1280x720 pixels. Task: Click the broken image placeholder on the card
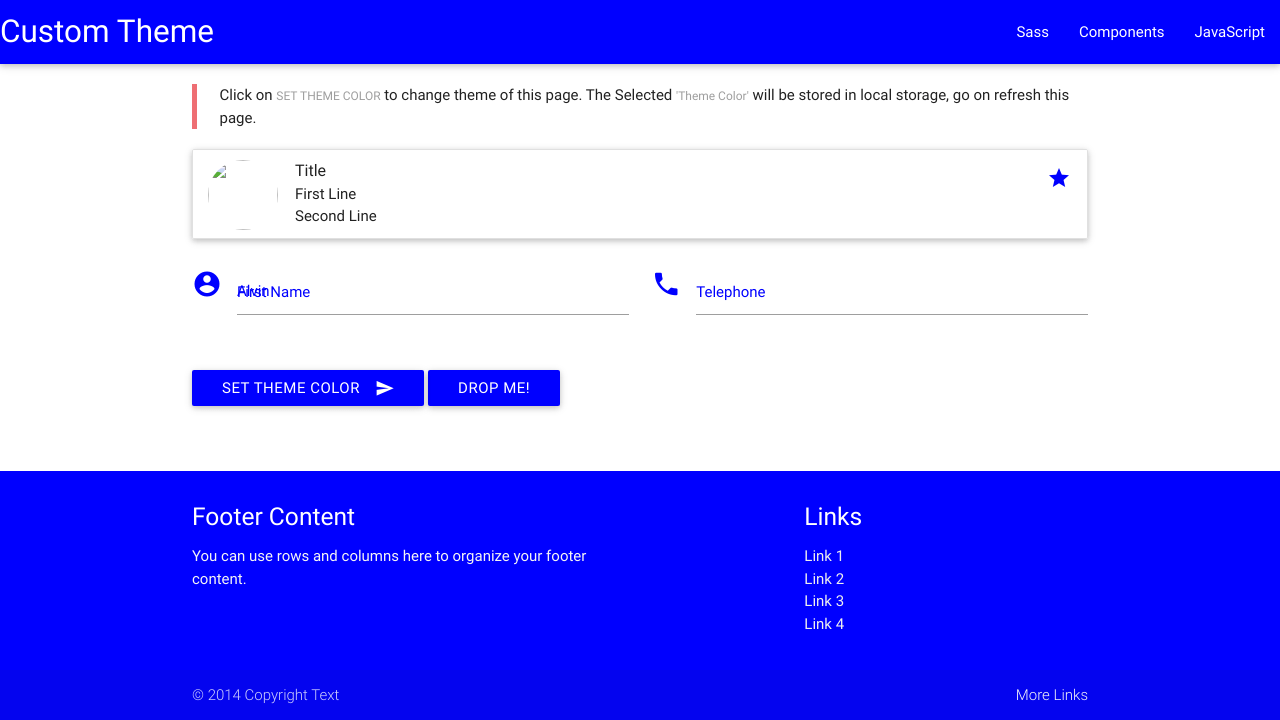(x=242, y=194)
